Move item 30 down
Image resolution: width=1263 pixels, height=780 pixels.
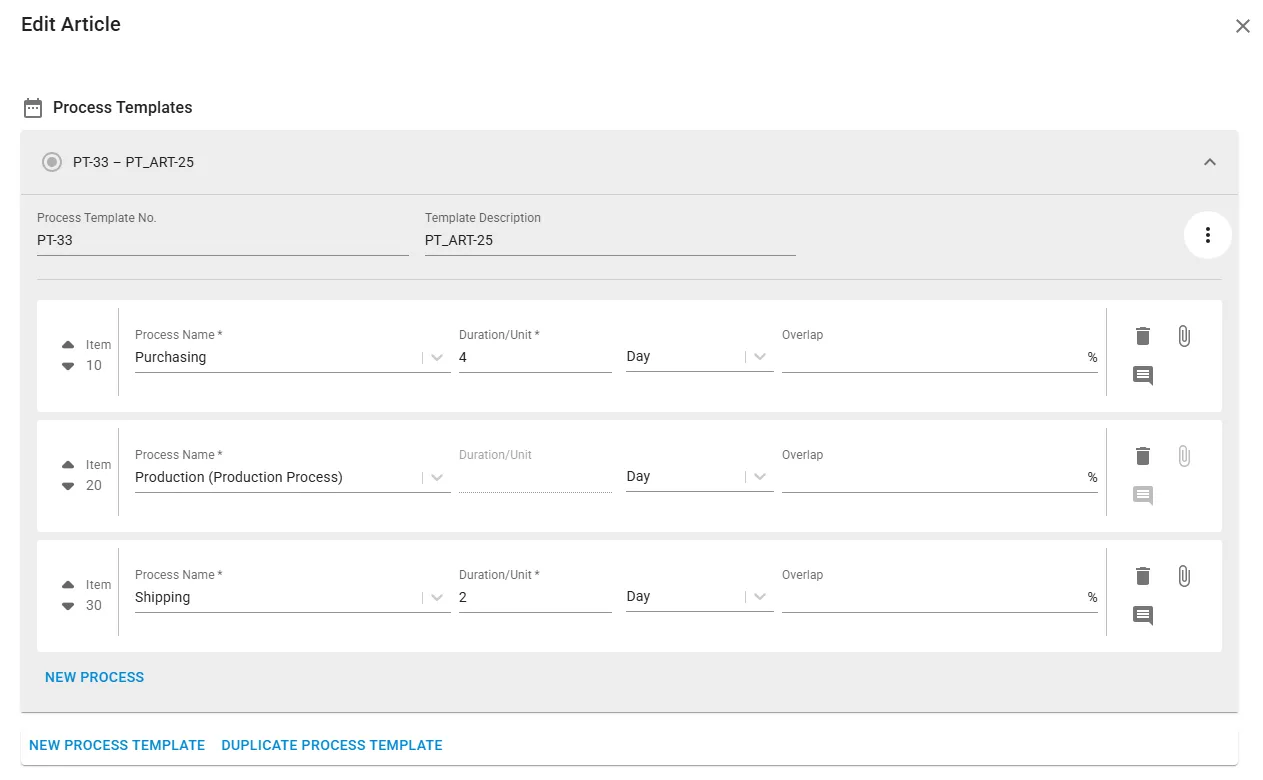pyautogui.click(x=68, y=606)
